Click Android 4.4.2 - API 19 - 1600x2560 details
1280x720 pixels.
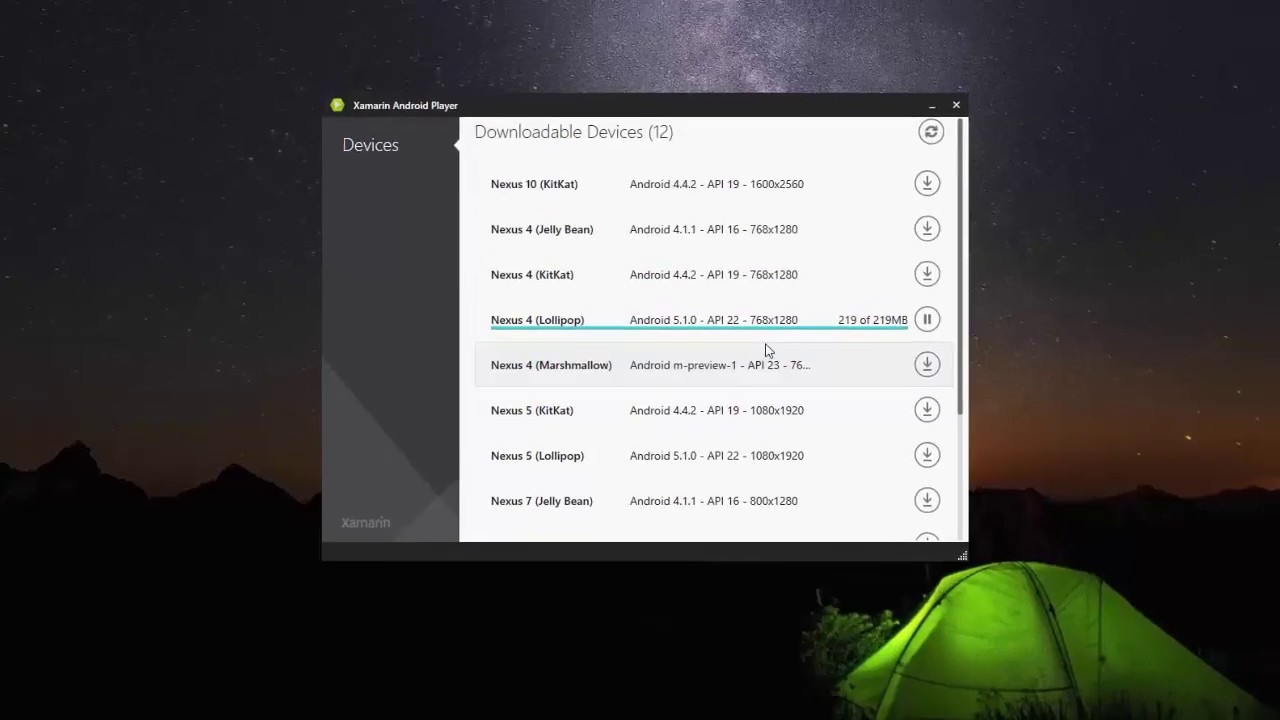(x=717, y=184)
